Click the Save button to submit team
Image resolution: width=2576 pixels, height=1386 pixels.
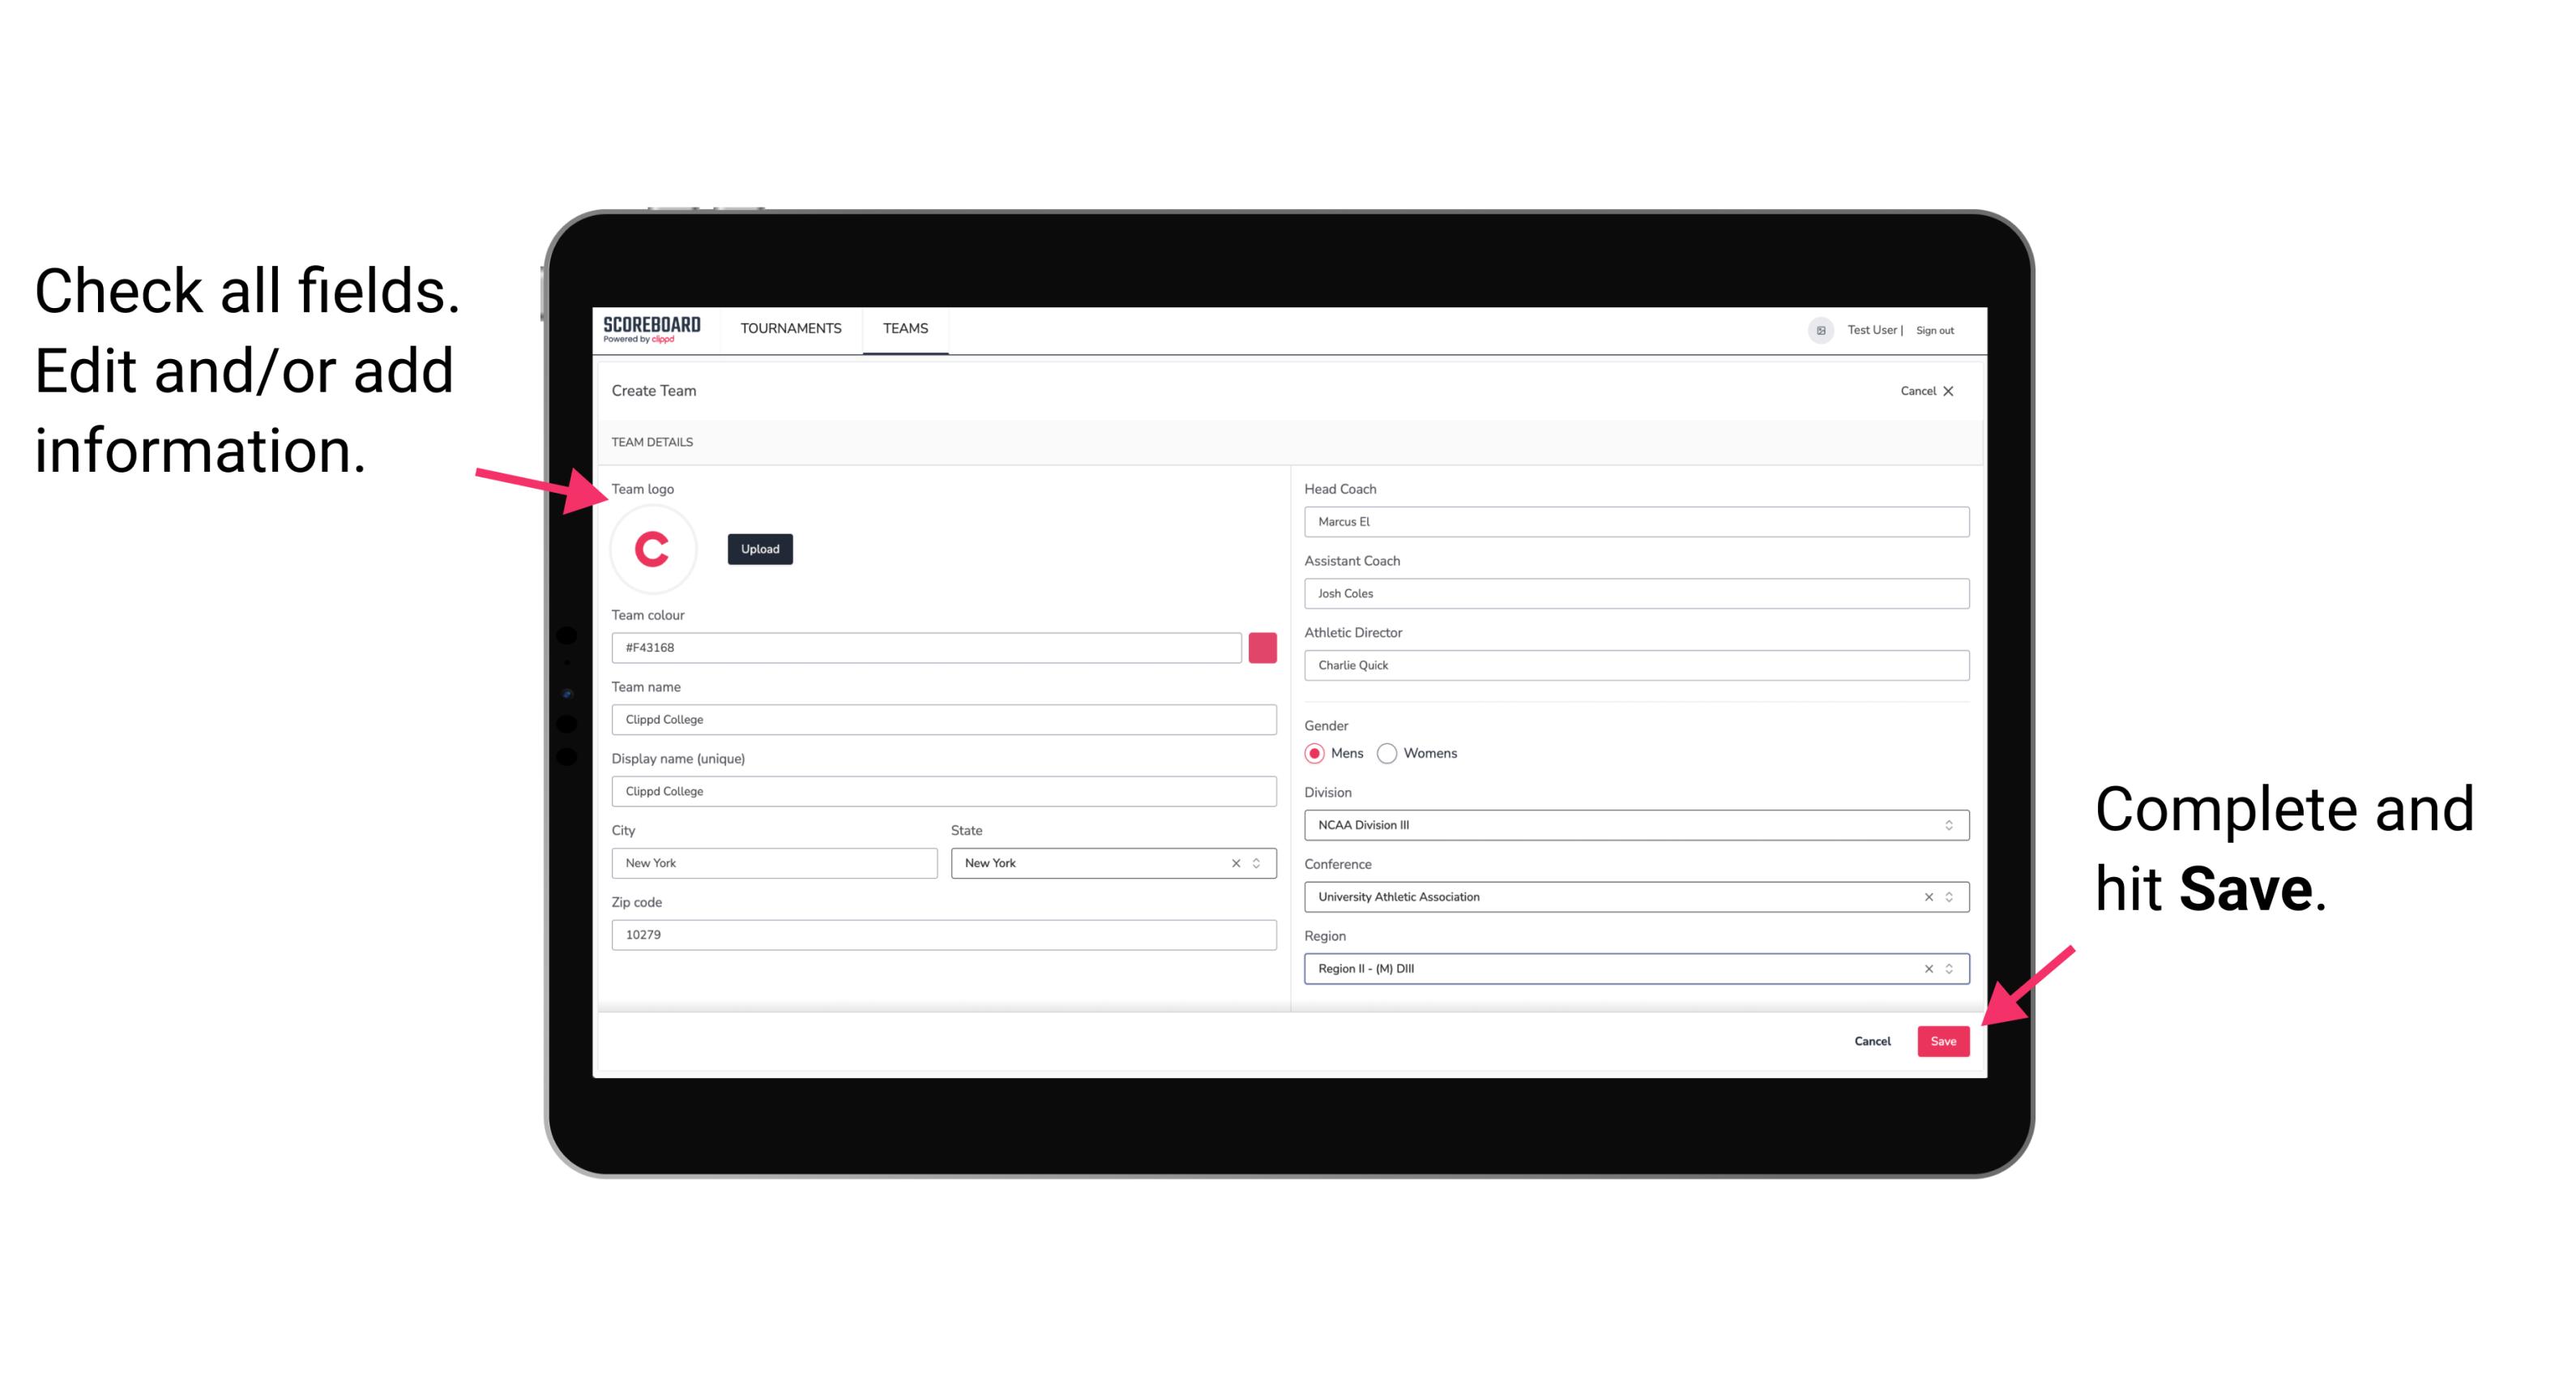point(1943,1039)
